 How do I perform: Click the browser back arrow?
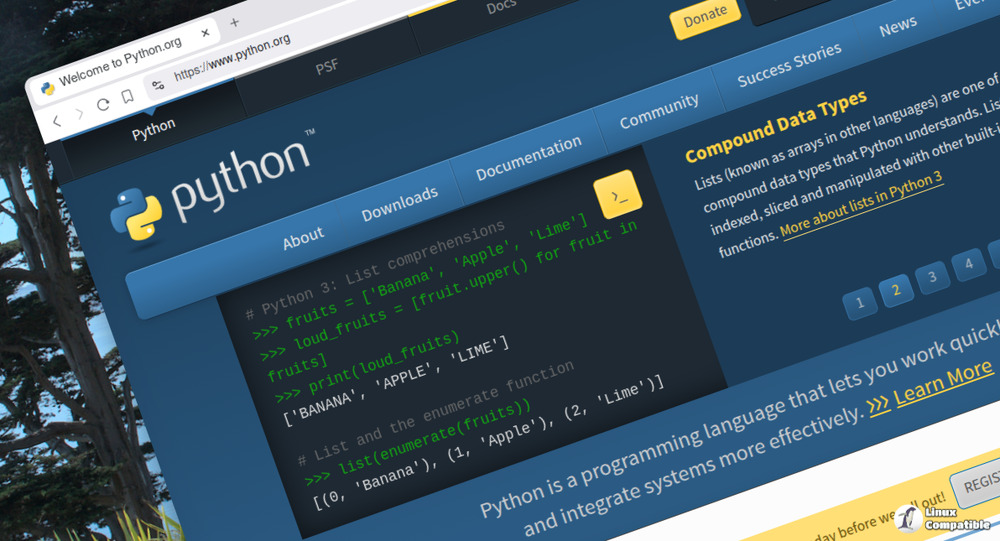(57, 120)
